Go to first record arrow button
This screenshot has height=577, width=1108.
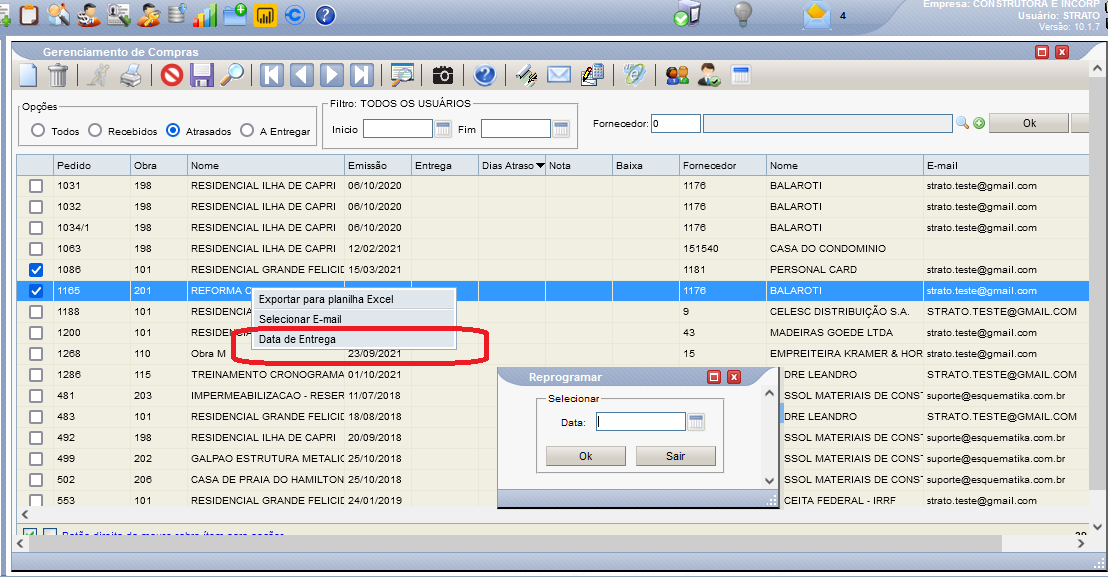pos(272,75)
